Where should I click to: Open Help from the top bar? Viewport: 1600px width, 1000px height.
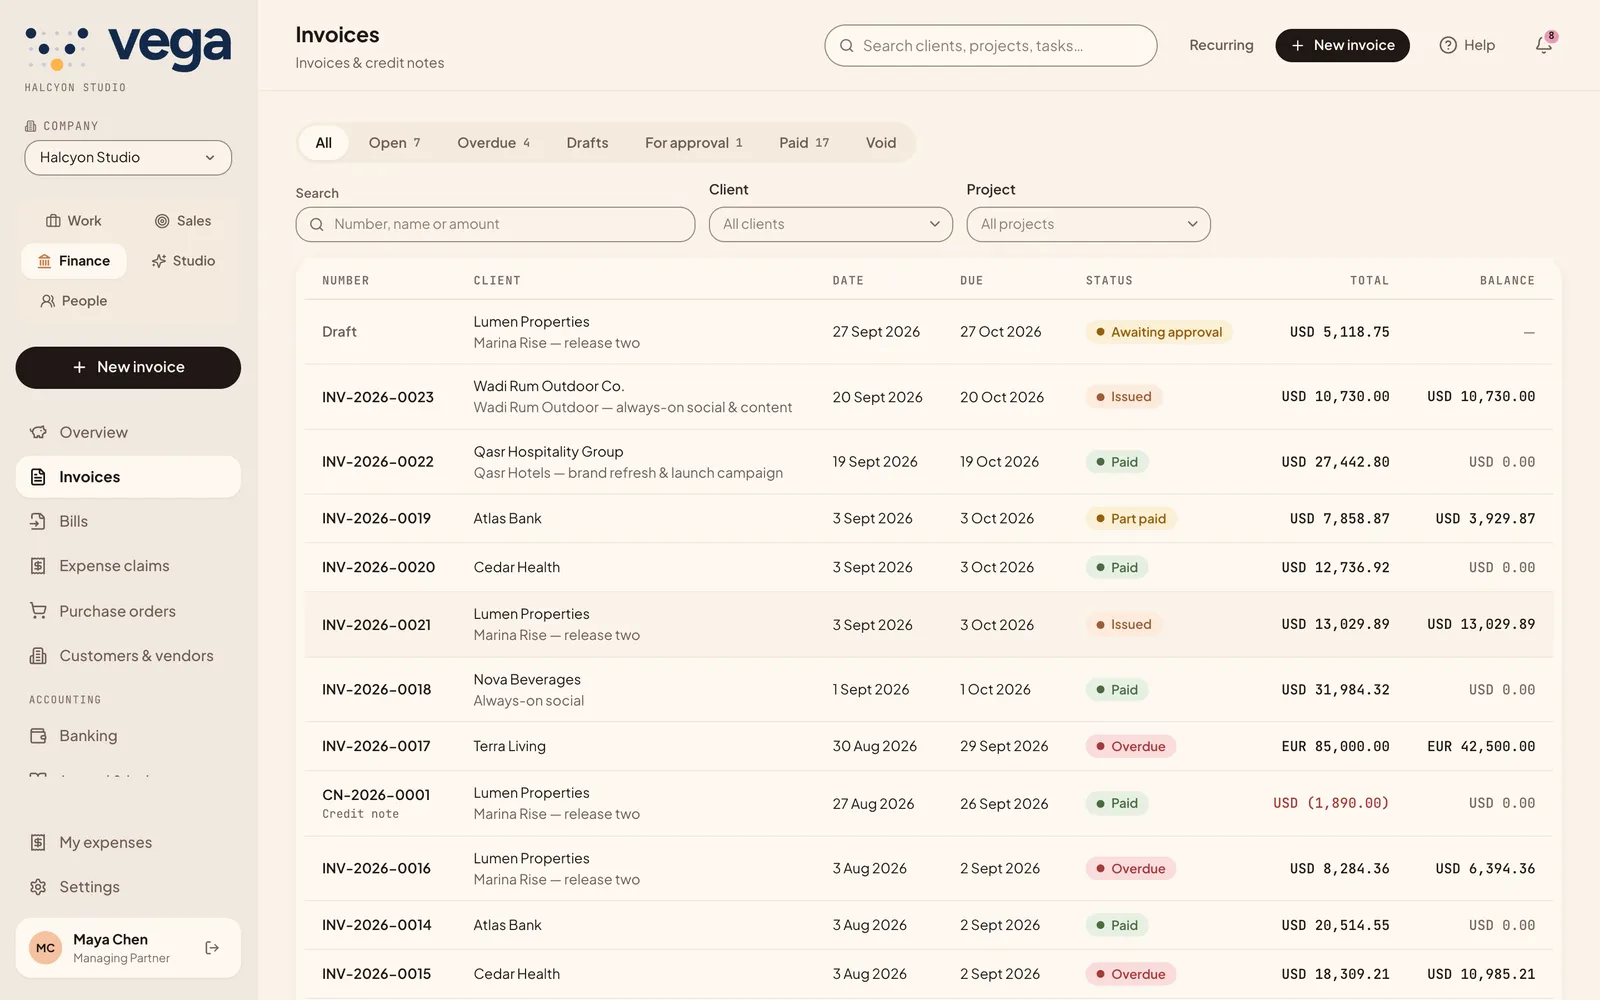(x=1467, y=45)
